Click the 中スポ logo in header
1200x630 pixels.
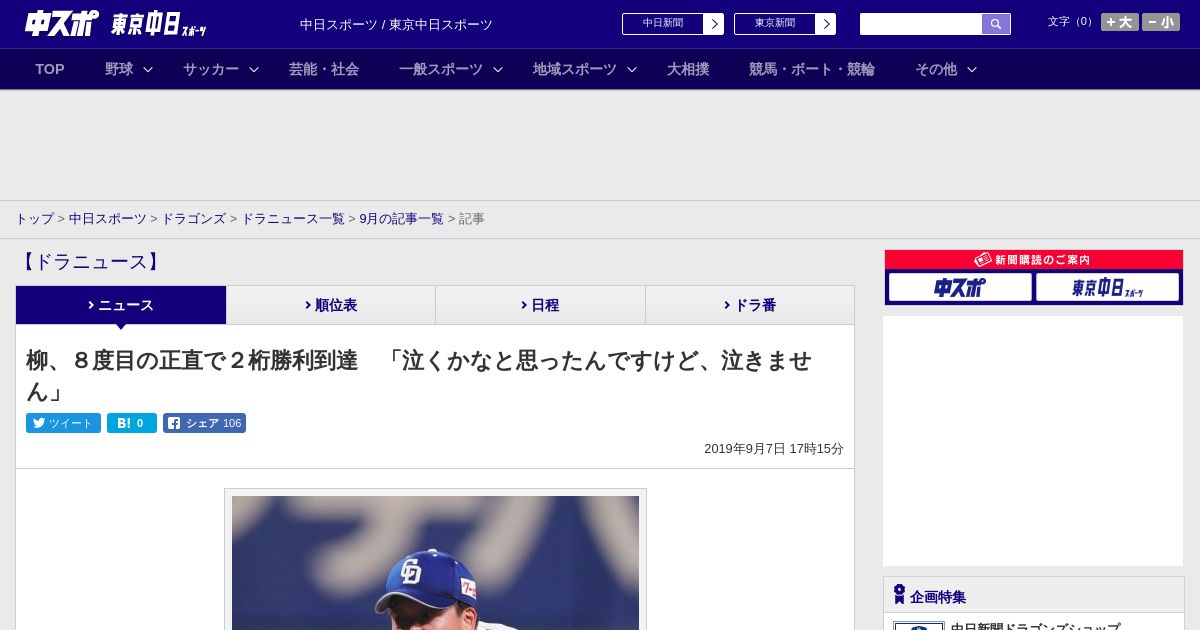[x=61, y=23]
